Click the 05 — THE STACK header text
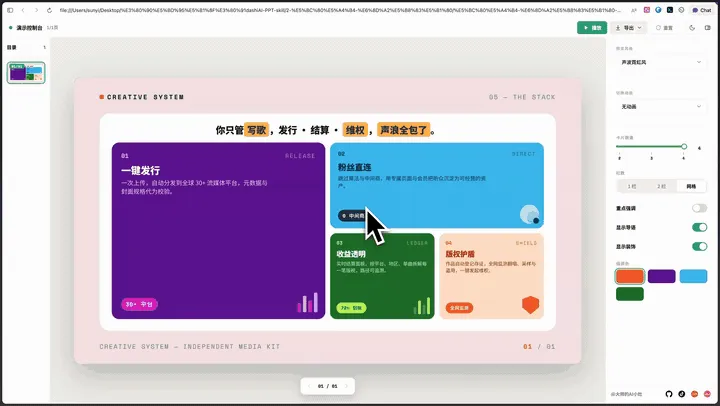 click(x=522, y=97)
